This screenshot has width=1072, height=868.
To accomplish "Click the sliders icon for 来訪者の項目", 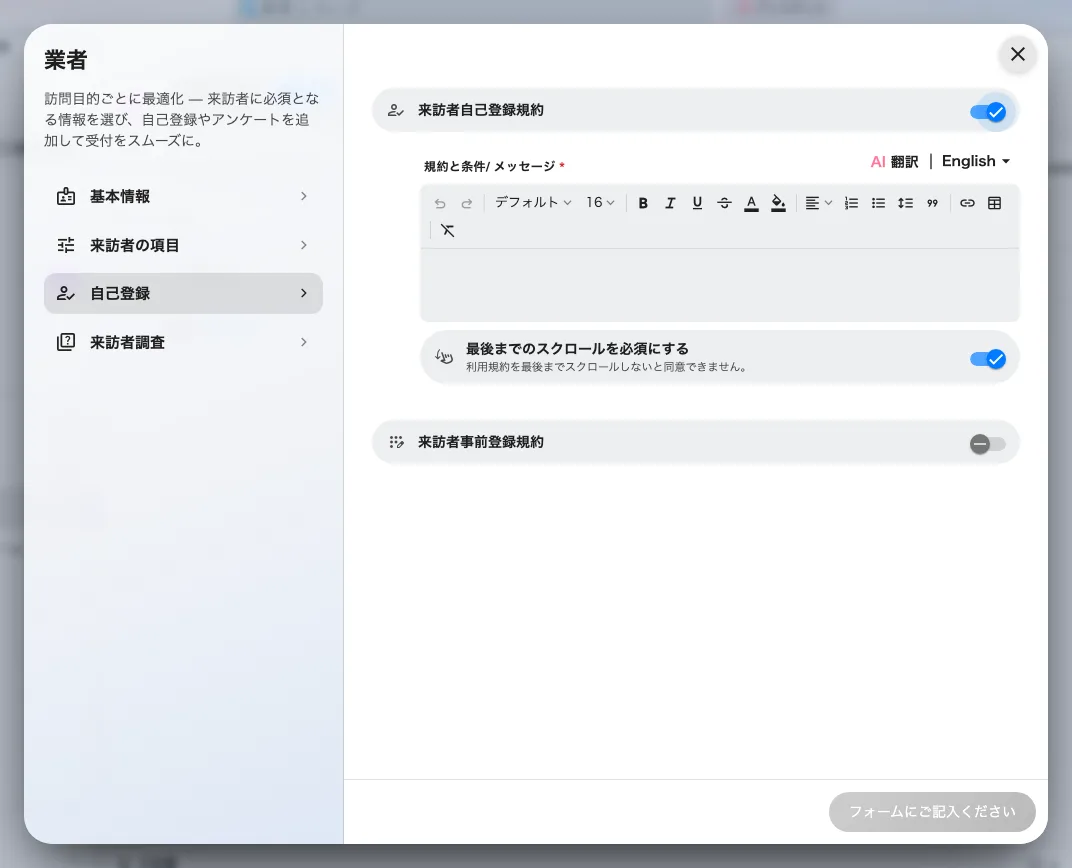I will 66,245.
